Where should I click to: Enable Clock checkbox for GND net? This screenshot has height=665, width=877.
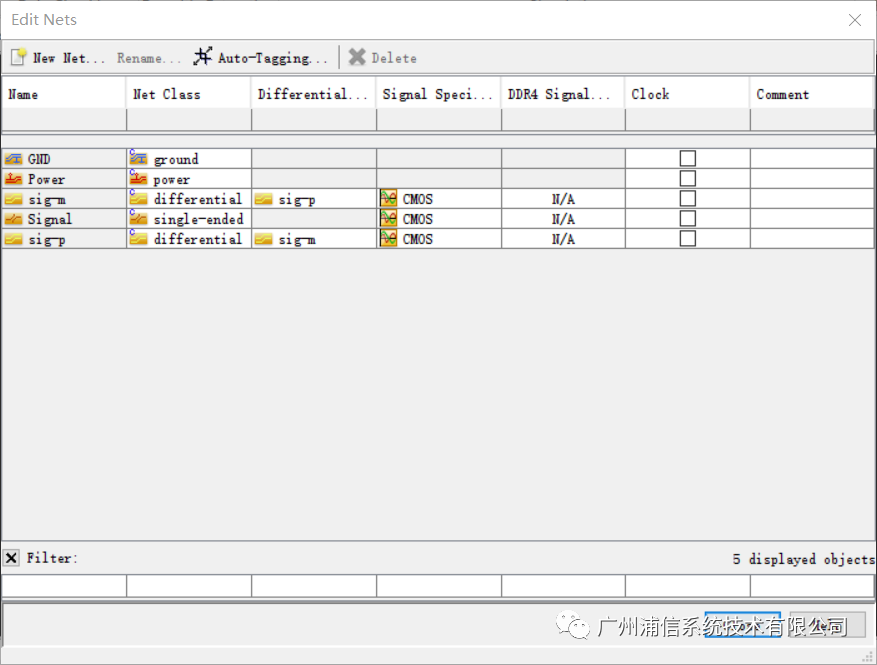tap(688, 158)
